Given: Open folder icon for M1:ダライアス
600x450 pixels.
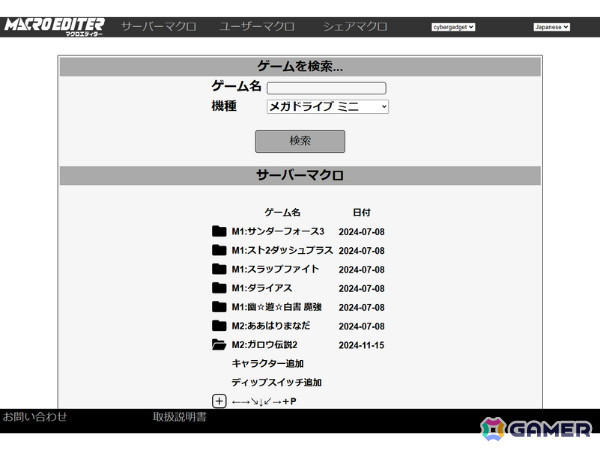Looking at the screenshot, I should tap(219, 288).
